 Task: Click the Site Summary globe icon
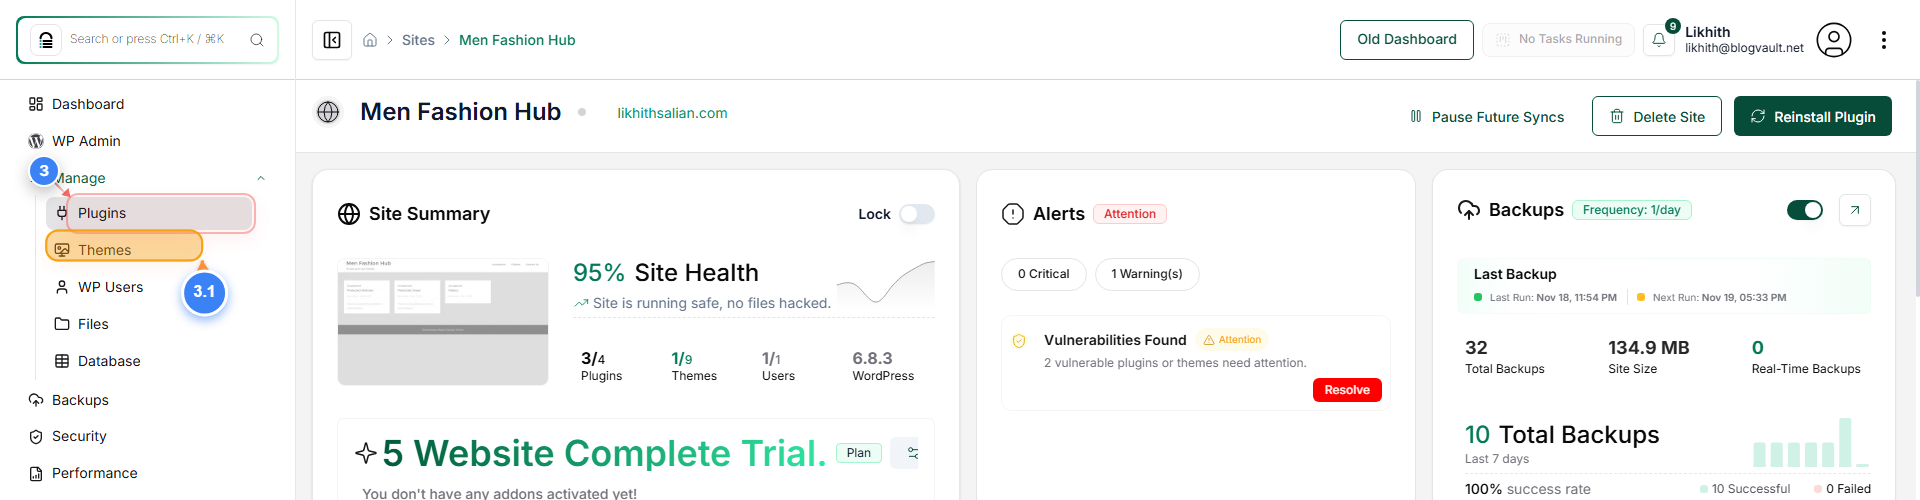(x=349, y=214)
